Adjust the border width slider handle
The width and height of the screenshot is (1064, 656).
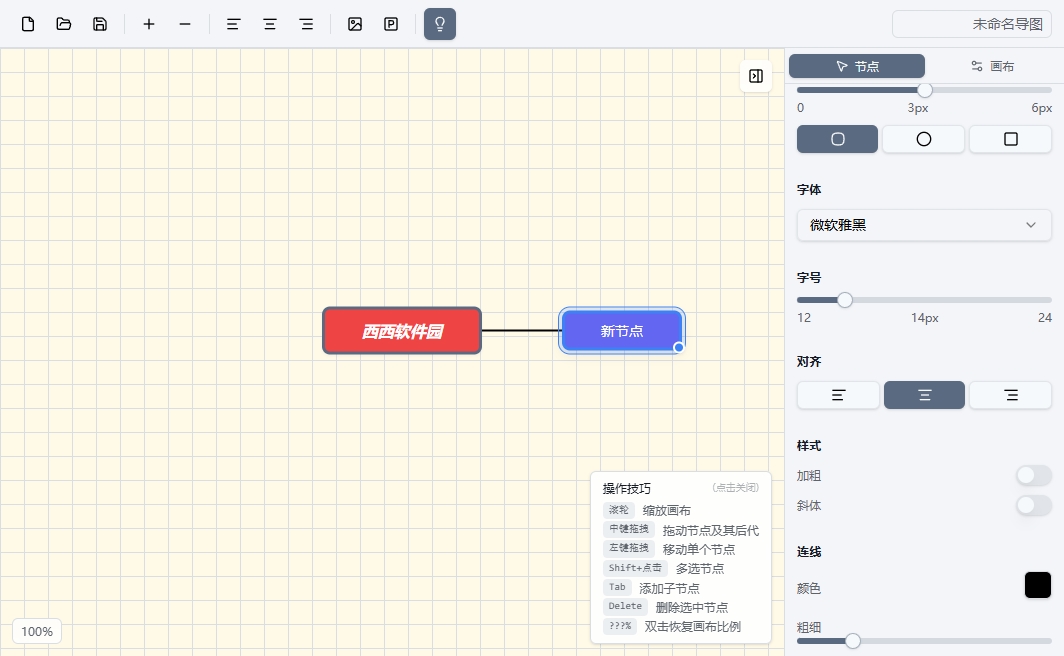(925, 90)
